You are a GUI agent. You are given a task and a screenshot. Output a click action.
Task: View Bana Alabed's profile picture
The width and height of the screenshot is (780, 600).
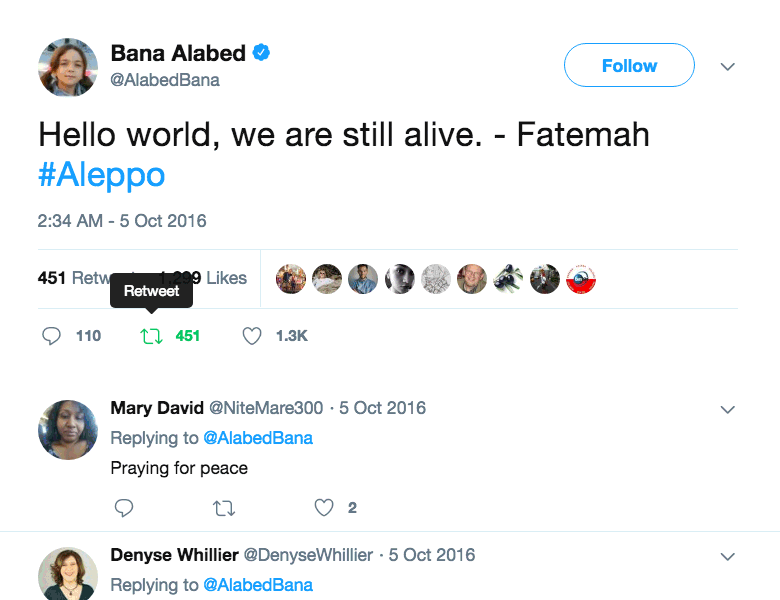(68, 68)
